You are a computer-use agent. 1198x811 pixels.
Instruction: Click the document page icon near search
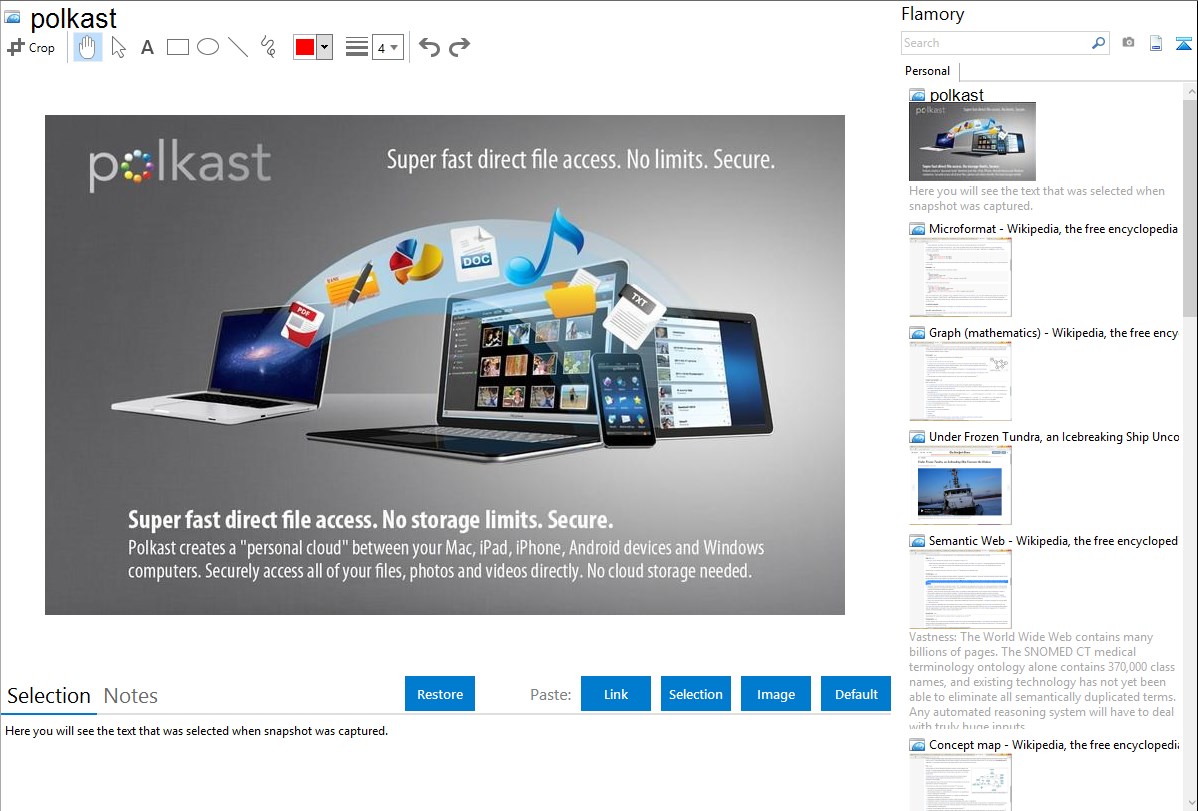(1156, 43)
